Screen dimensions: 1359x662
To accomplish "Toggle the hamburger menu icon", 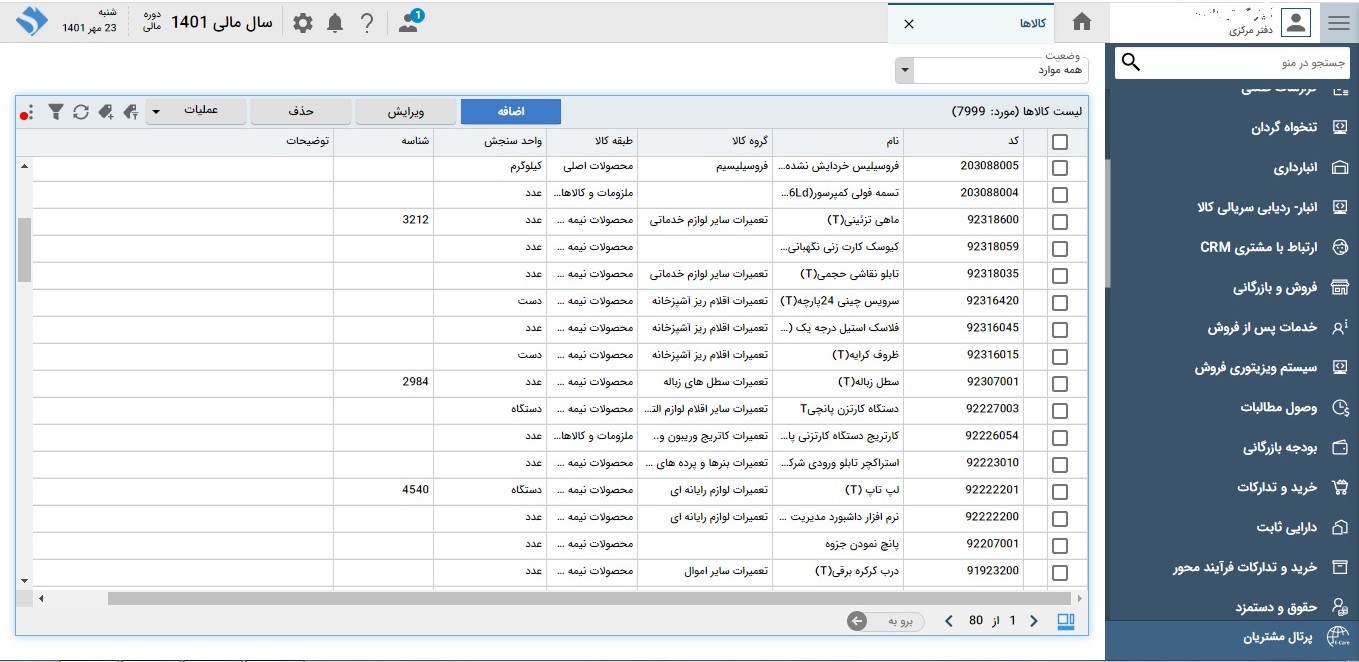I will (1338, 23).
